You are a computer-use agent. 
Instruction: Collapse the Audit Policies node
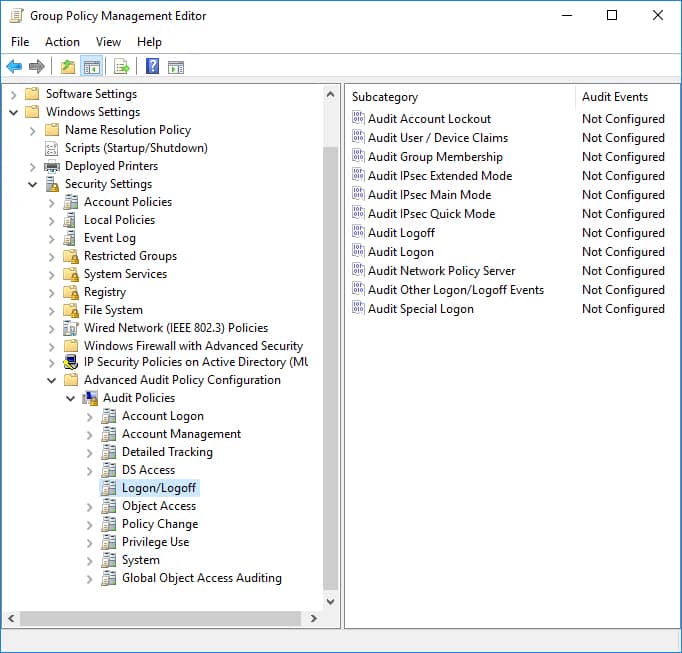[x=70, y=398]
